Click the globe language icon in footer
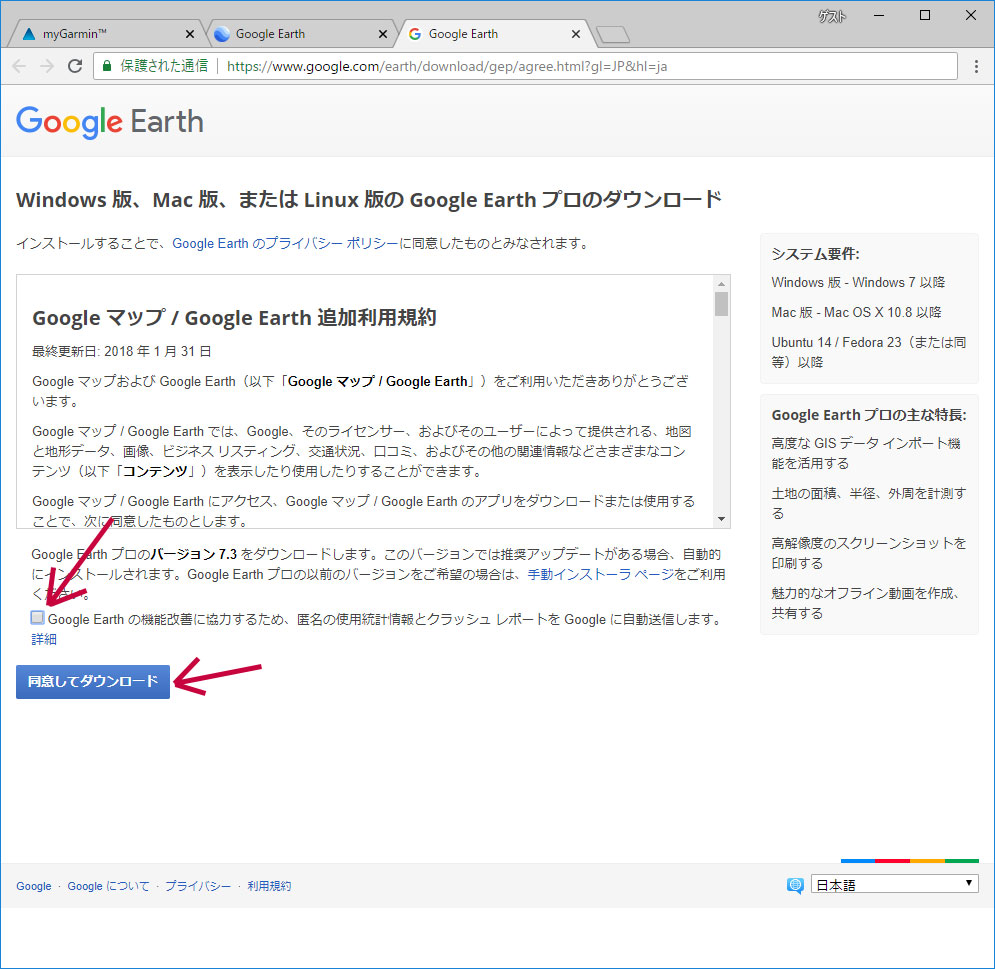The width and height of the screenshot is (995, 969). [795, 885]
